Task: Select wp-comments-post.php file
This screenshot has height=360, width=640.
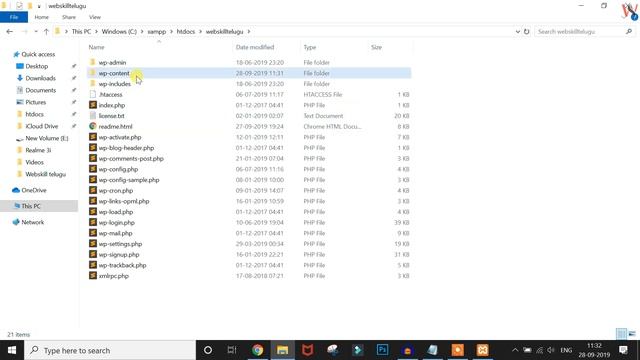Action: pyautogui.click(x=131, y=158)
